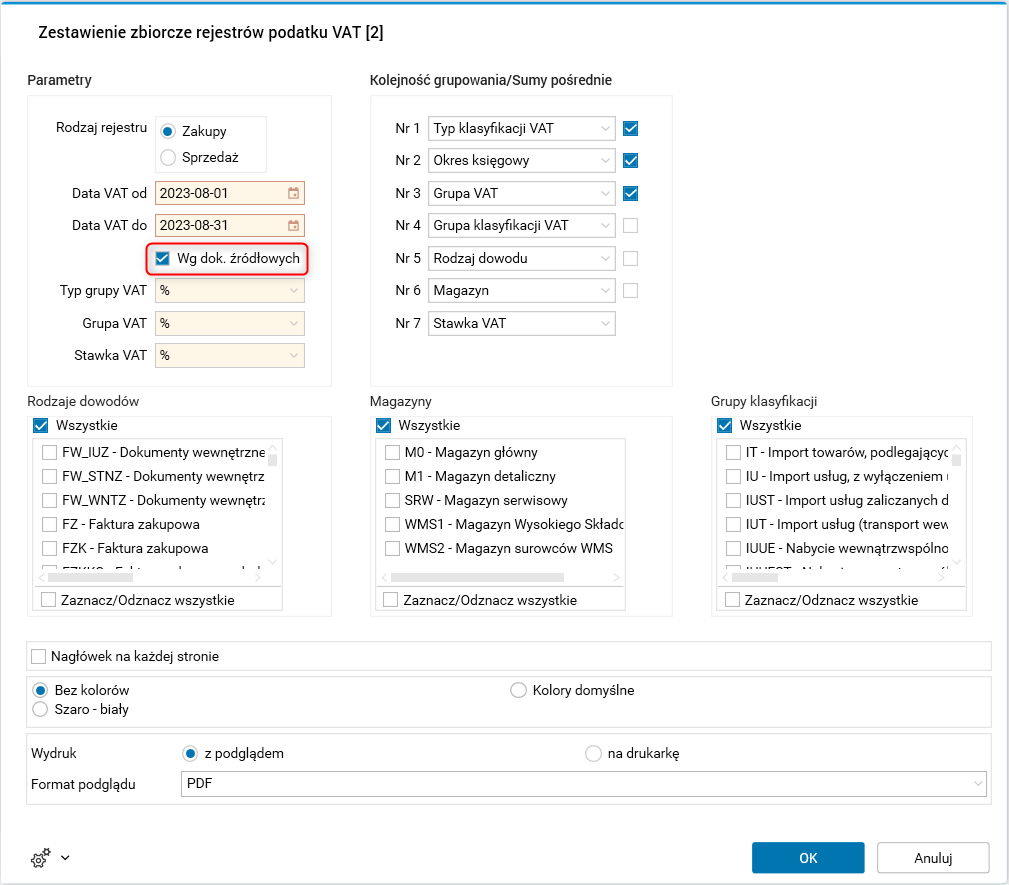Check FZ - Faktura zakupowa

pyautogui.click(x=49, y=524)
